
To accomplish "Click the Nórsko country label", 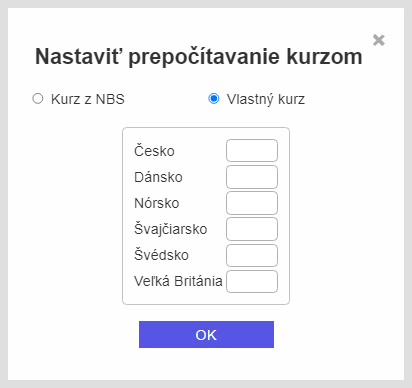I will (157, 203).
